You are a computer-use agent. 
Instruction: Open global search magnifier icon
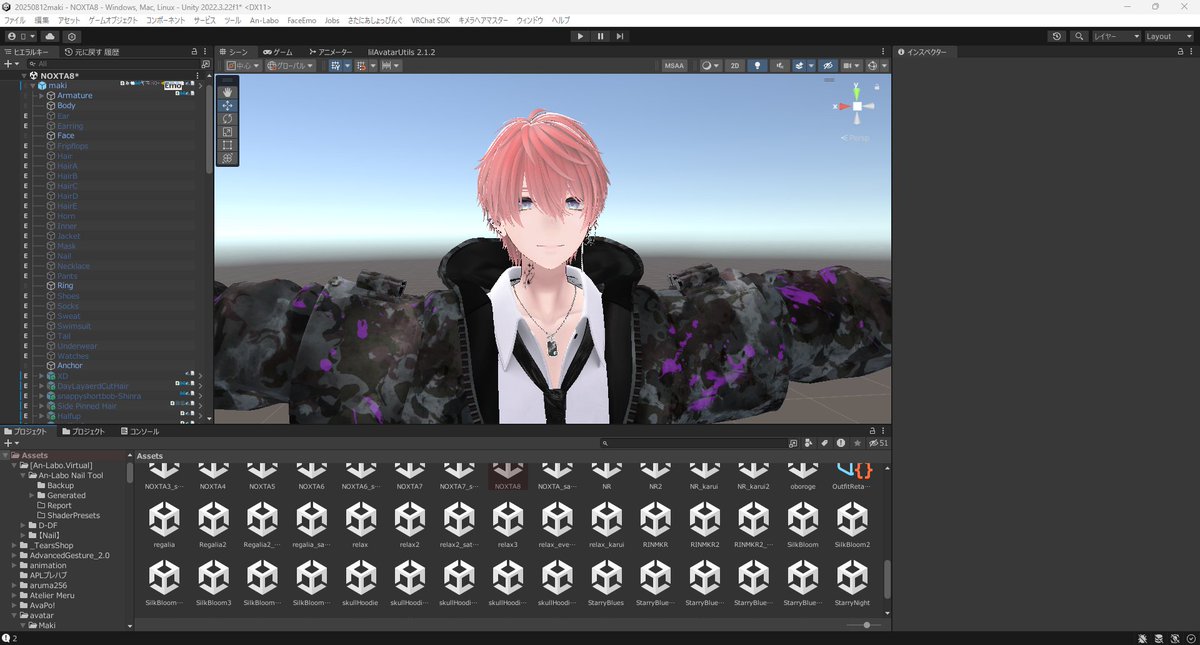[x=1080, y=36]
